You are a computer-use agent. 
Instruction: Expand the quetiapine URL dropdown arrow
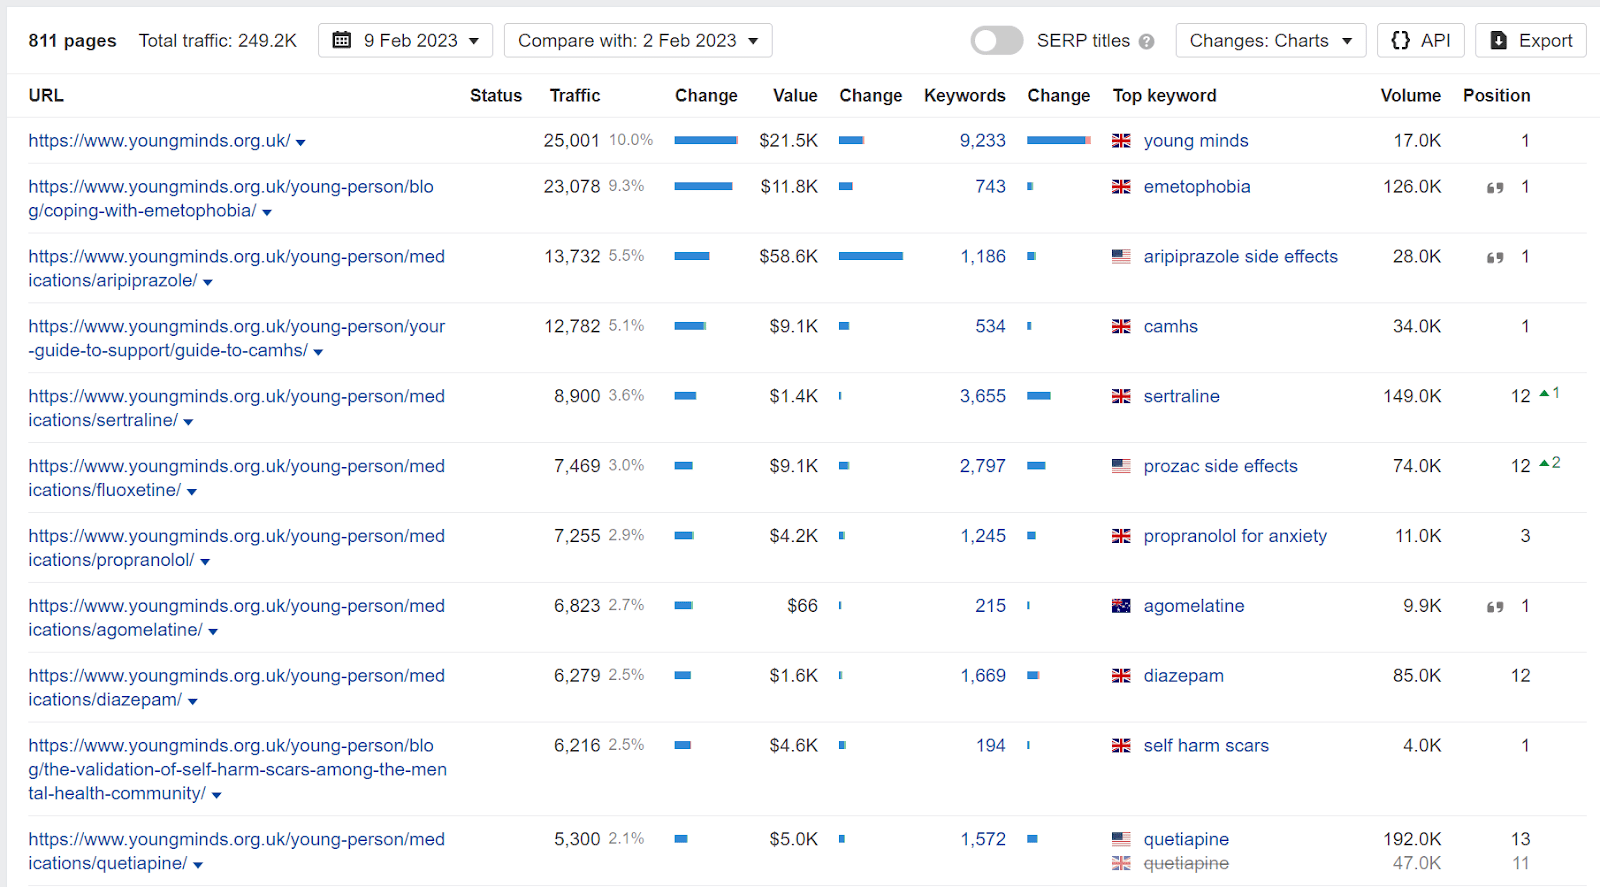pyautogui.click(x=198, y=865)
